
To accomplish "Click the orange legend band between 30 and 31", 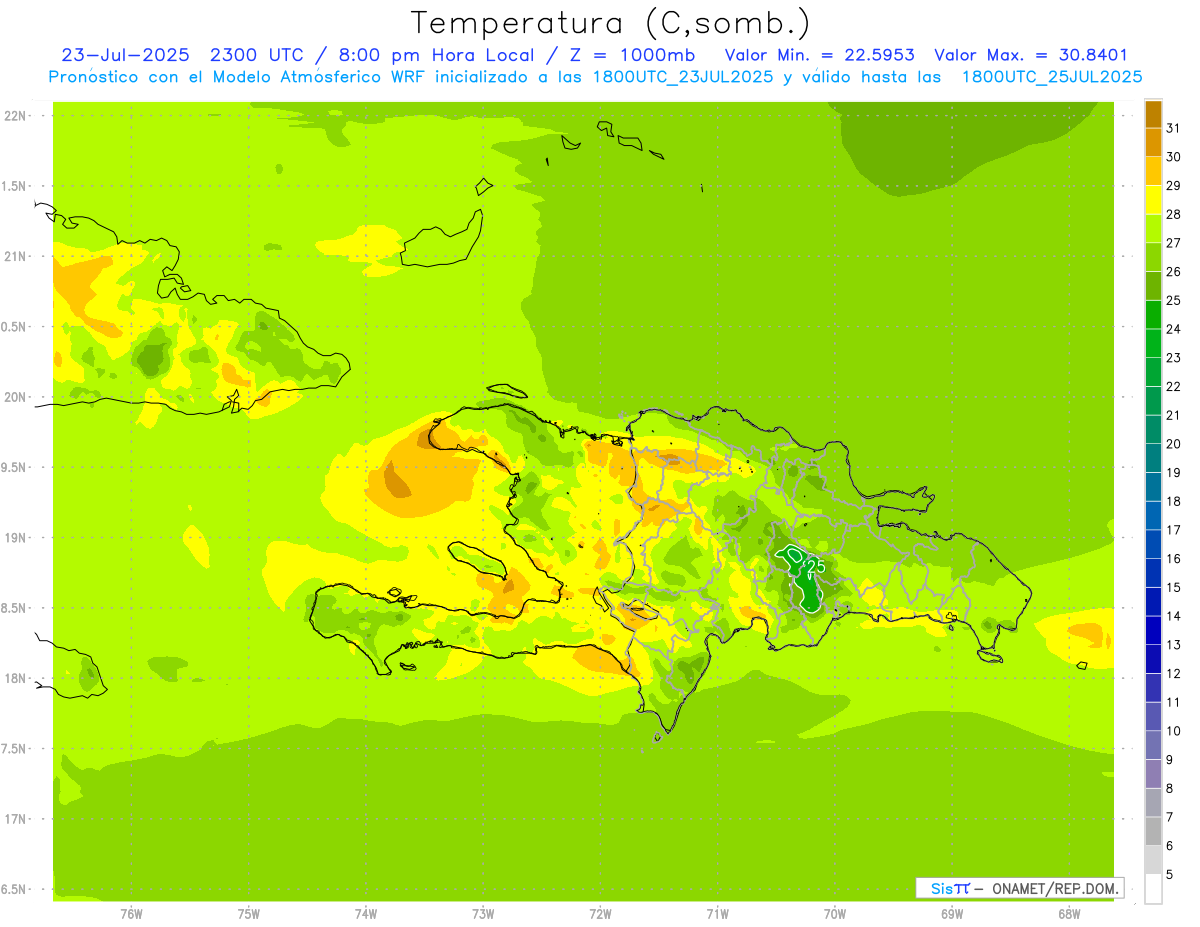I will (1153, 142).
